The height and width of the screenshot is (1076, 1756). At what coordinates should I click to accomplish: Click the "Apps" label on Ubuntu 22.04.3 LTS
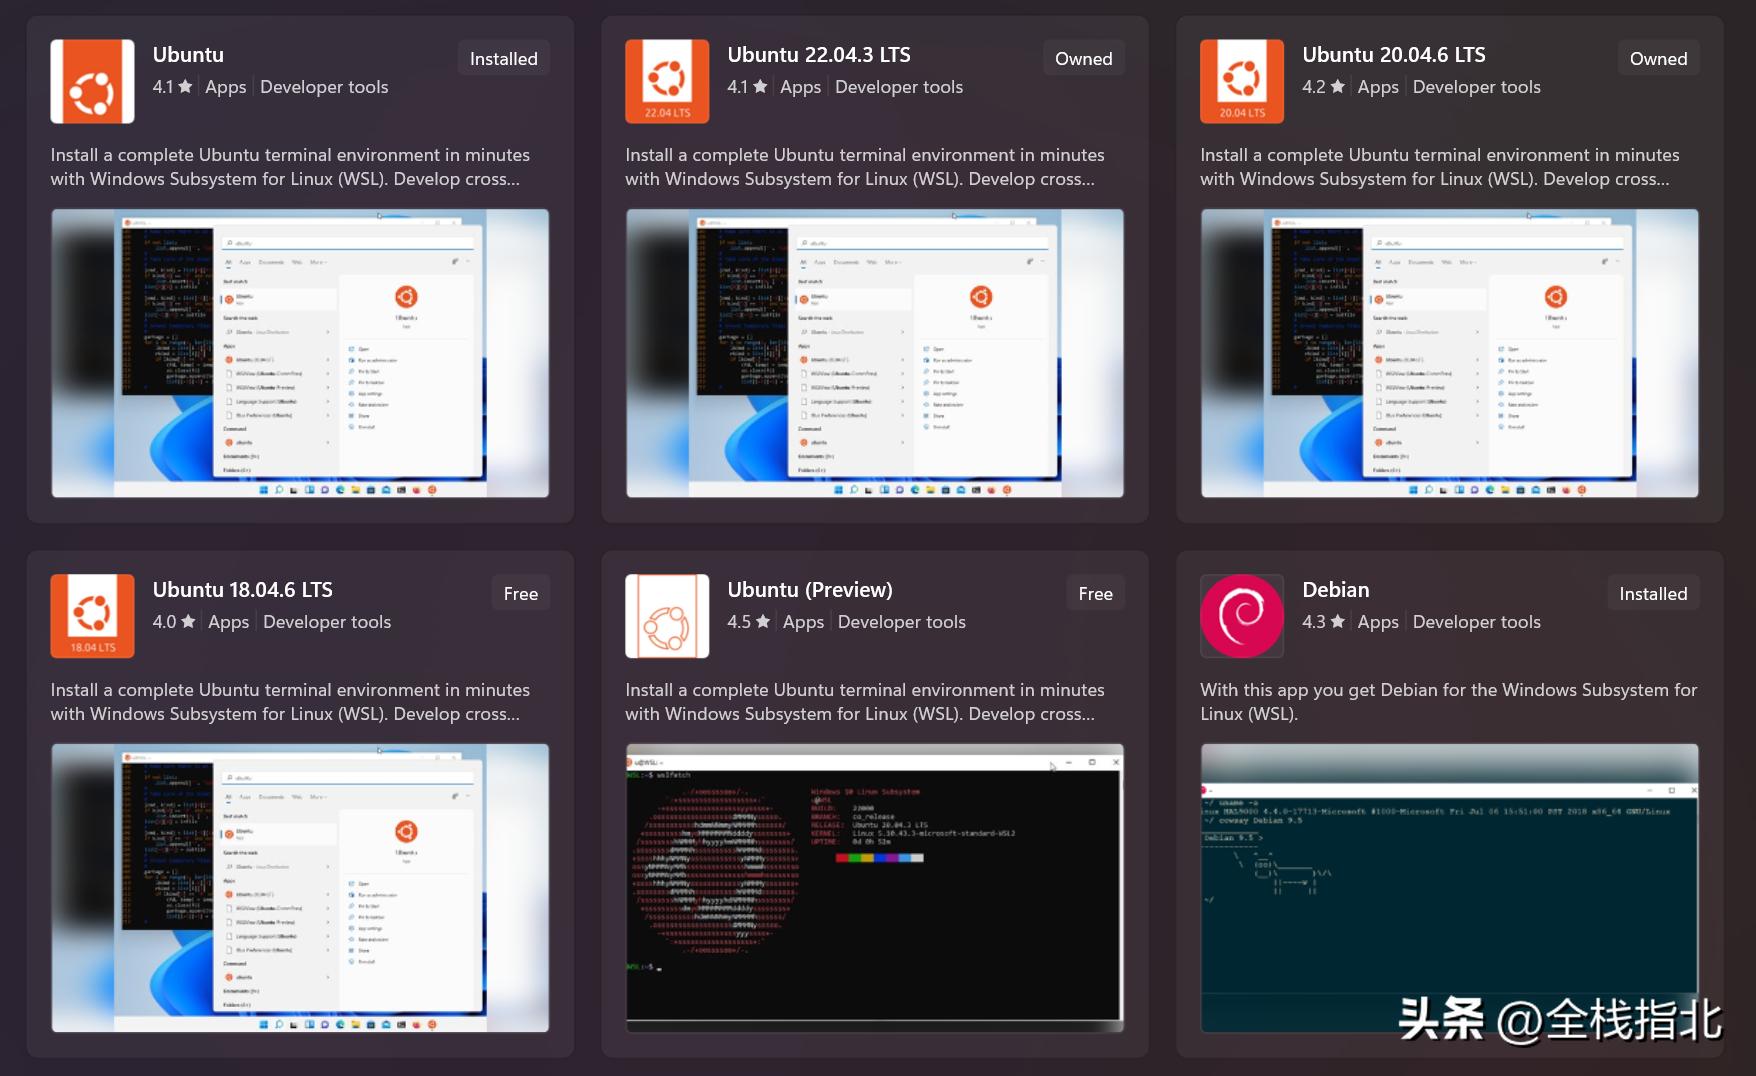tap(801, 87)
